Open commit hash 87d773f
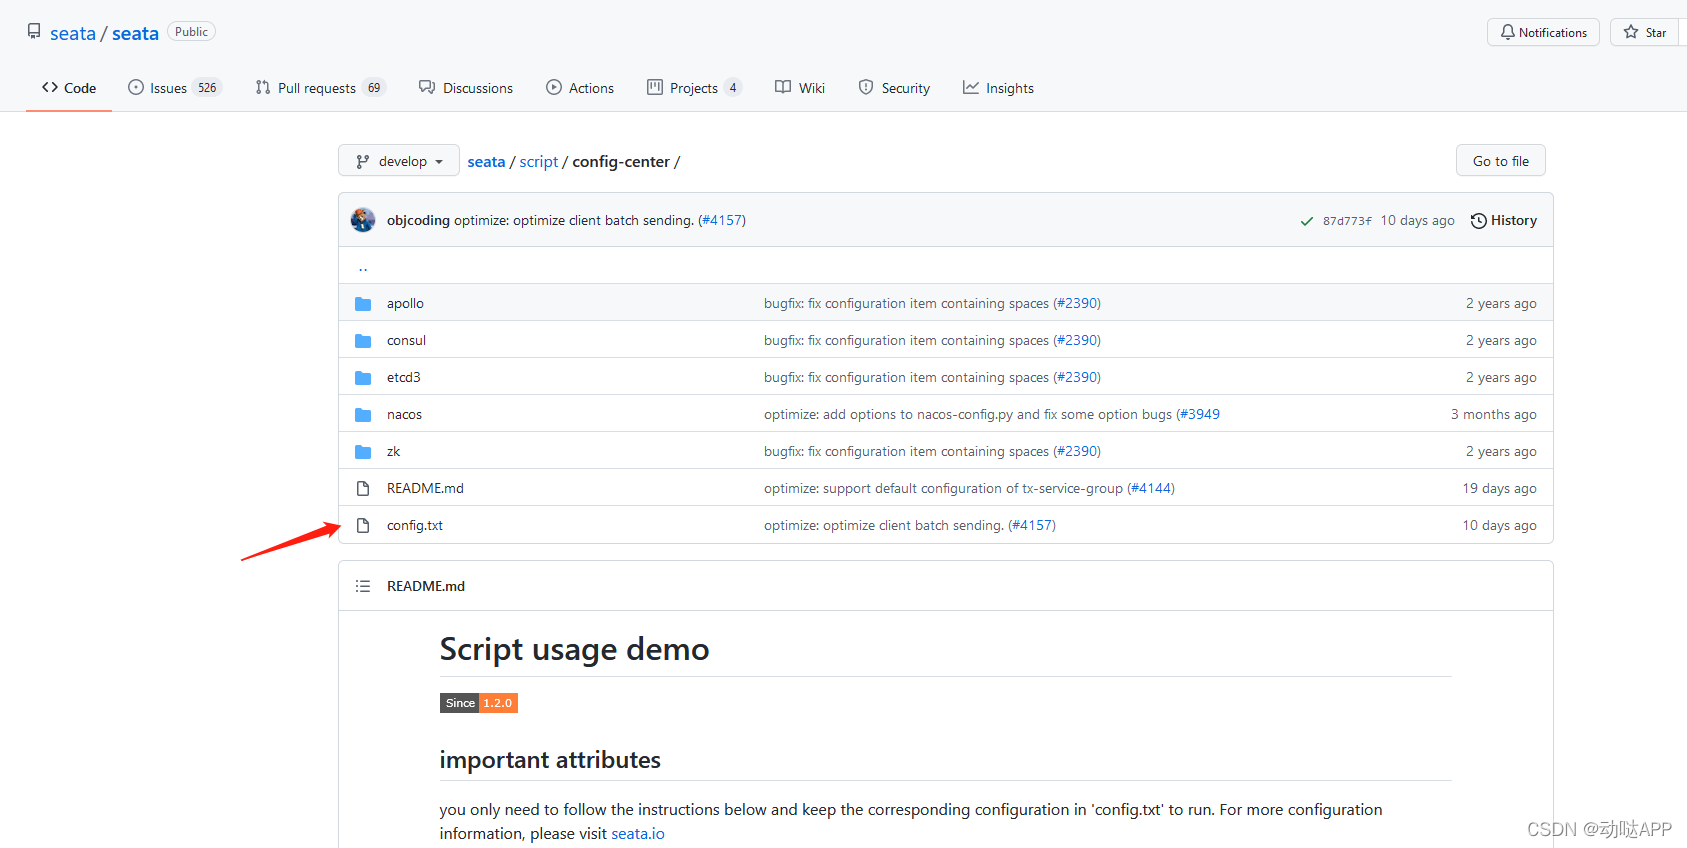 [1347, 221]
